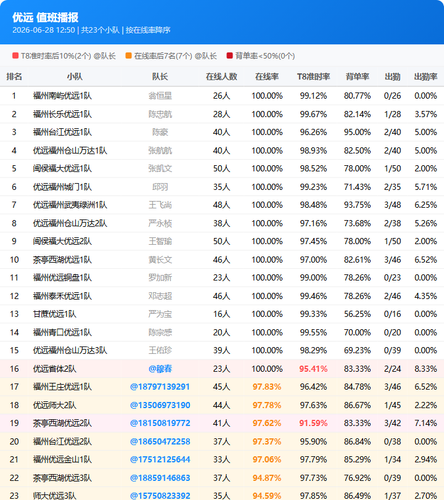444x500 pixels.
Task: Click the 背单率 value 95.00%
Action: [357, 132]
